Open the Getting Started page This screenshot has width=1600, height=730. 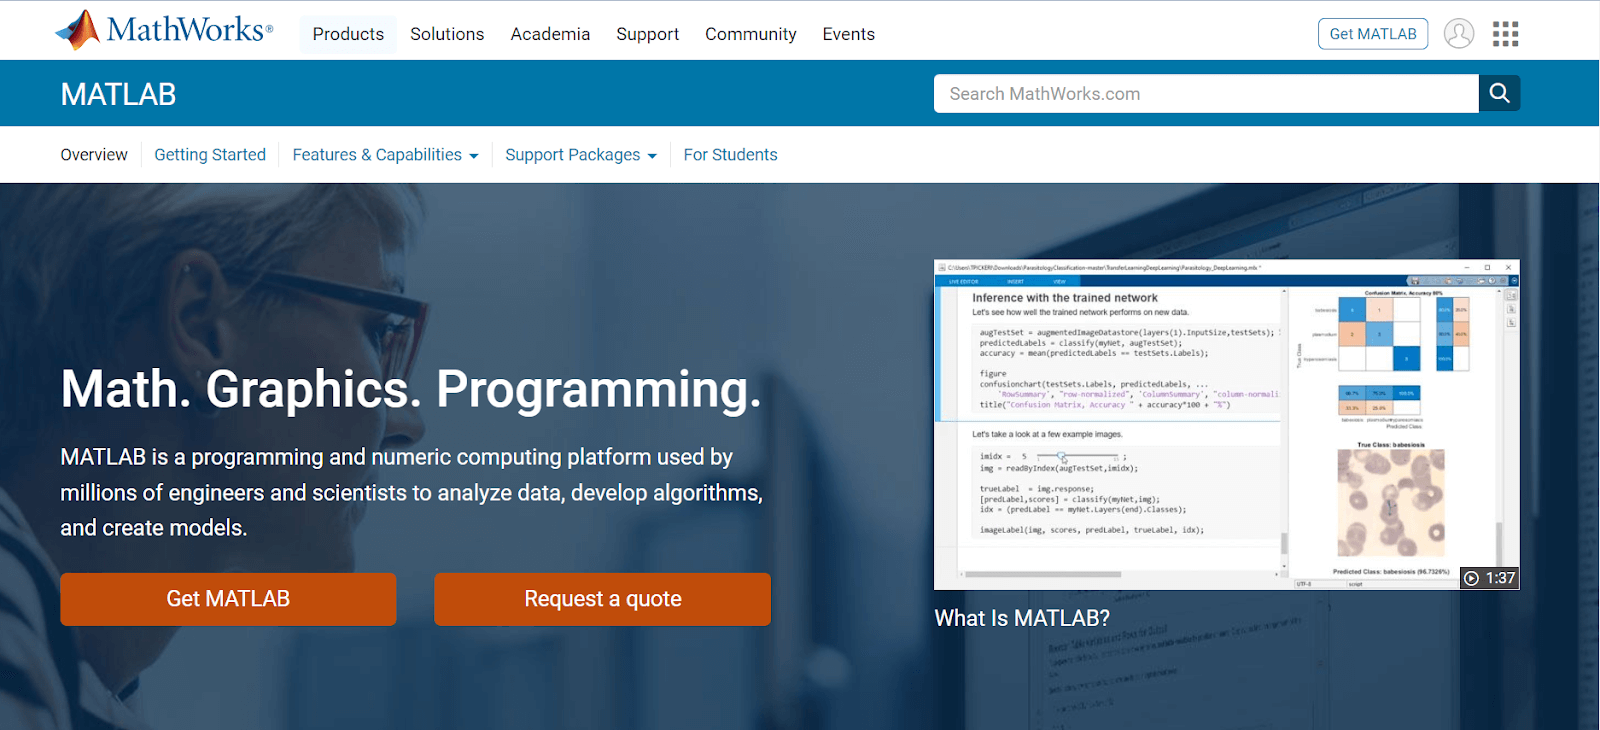click(x=210, y=155)
